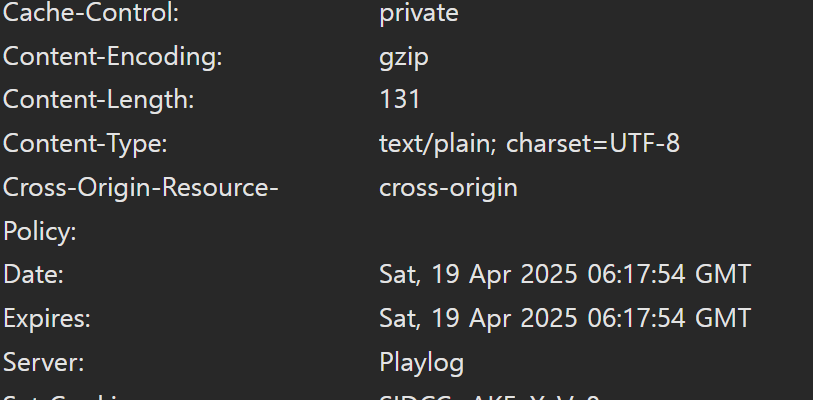Click the wrapped 'Policy:' label text
813x400 pixels.
[x=40, y=231]
